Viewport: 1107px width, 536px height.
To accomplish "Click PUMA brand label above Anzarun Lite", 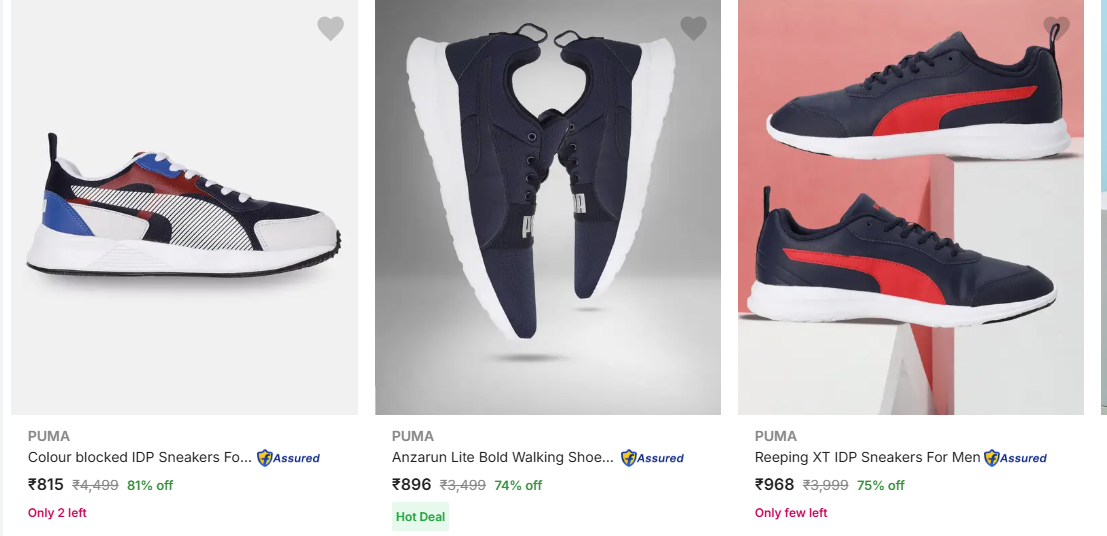I will (x=413, y=436).
